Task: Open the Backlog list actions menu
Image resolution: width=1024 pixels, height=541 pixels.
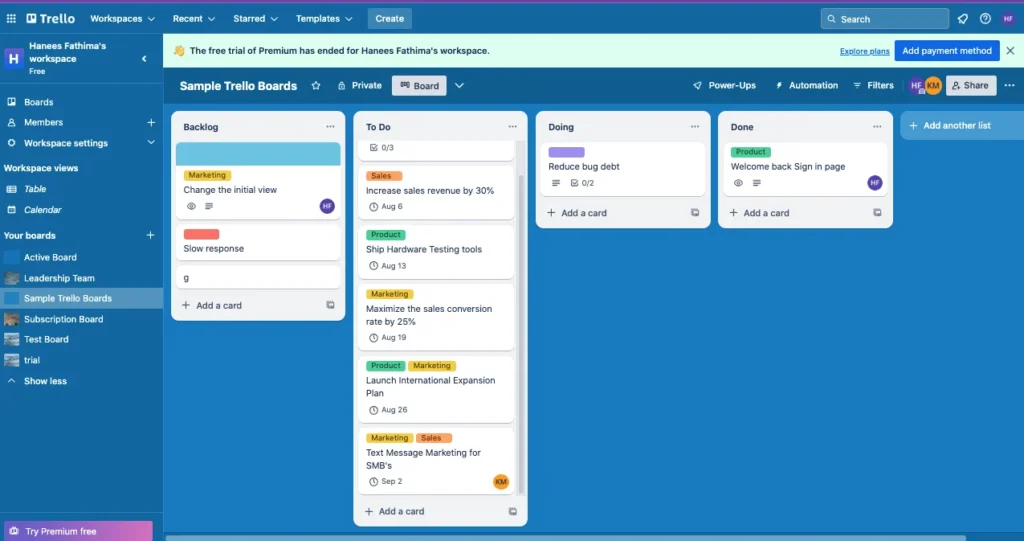Action: coord(330,127)
